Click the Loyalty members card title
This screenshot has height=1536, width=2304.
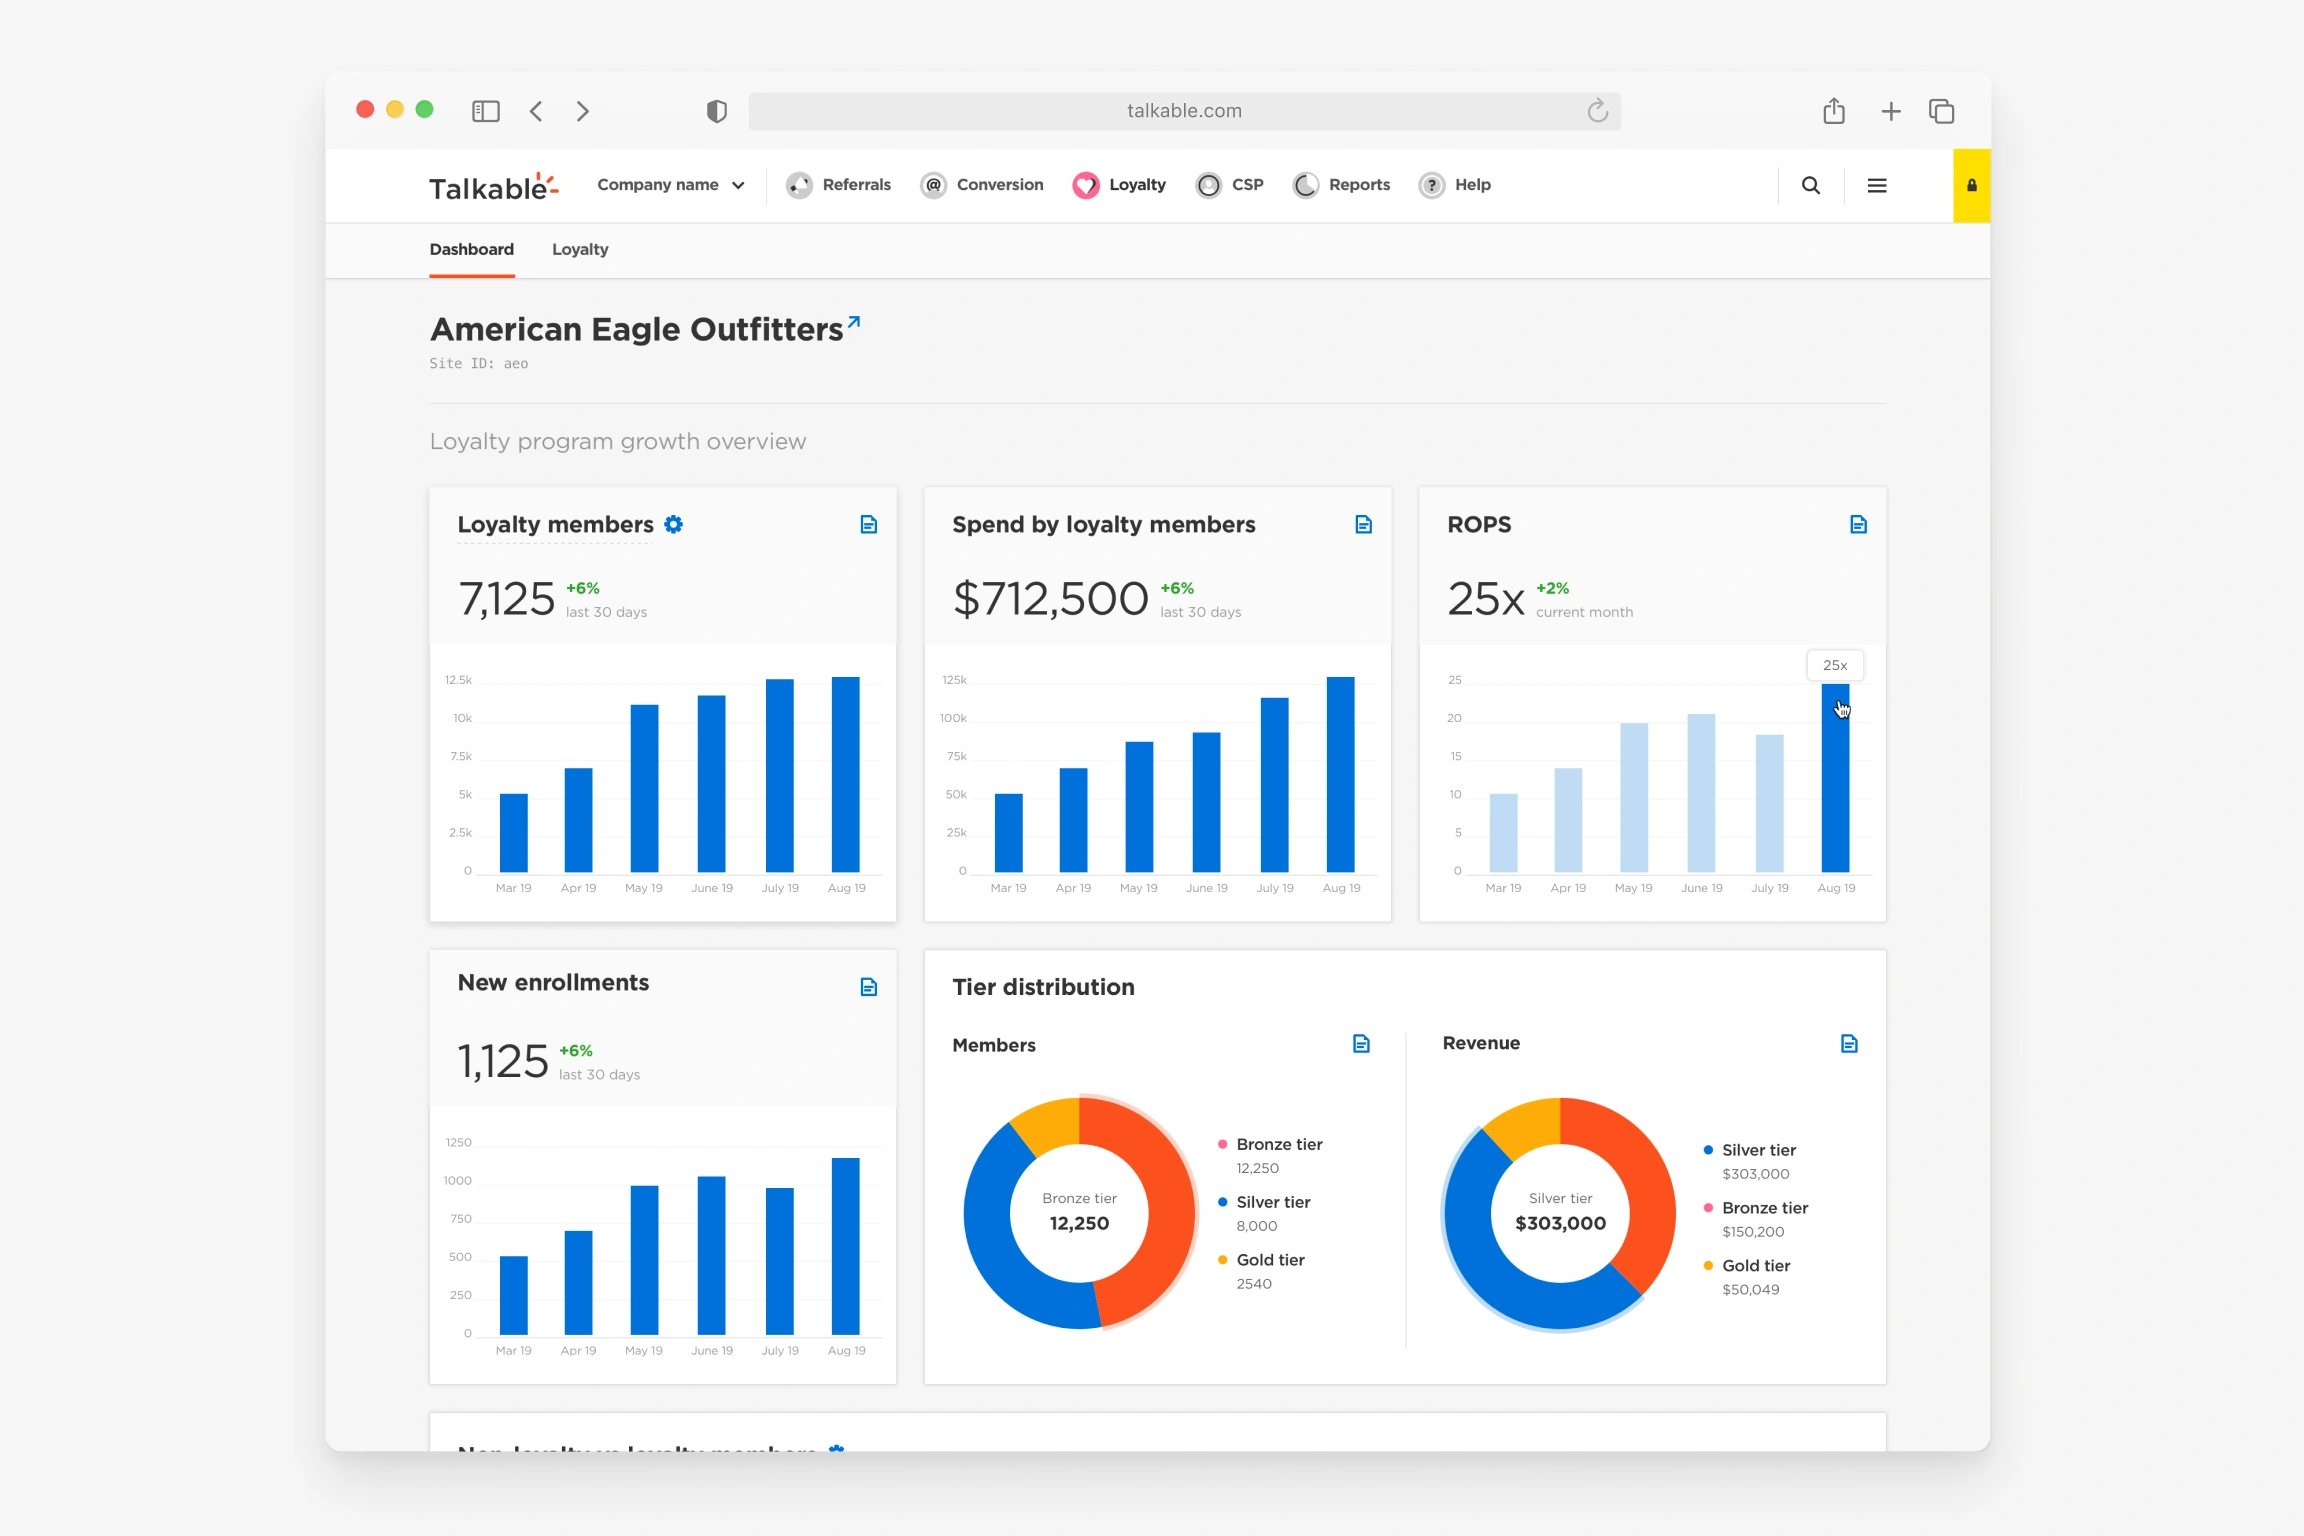click(x=555, y=524)
